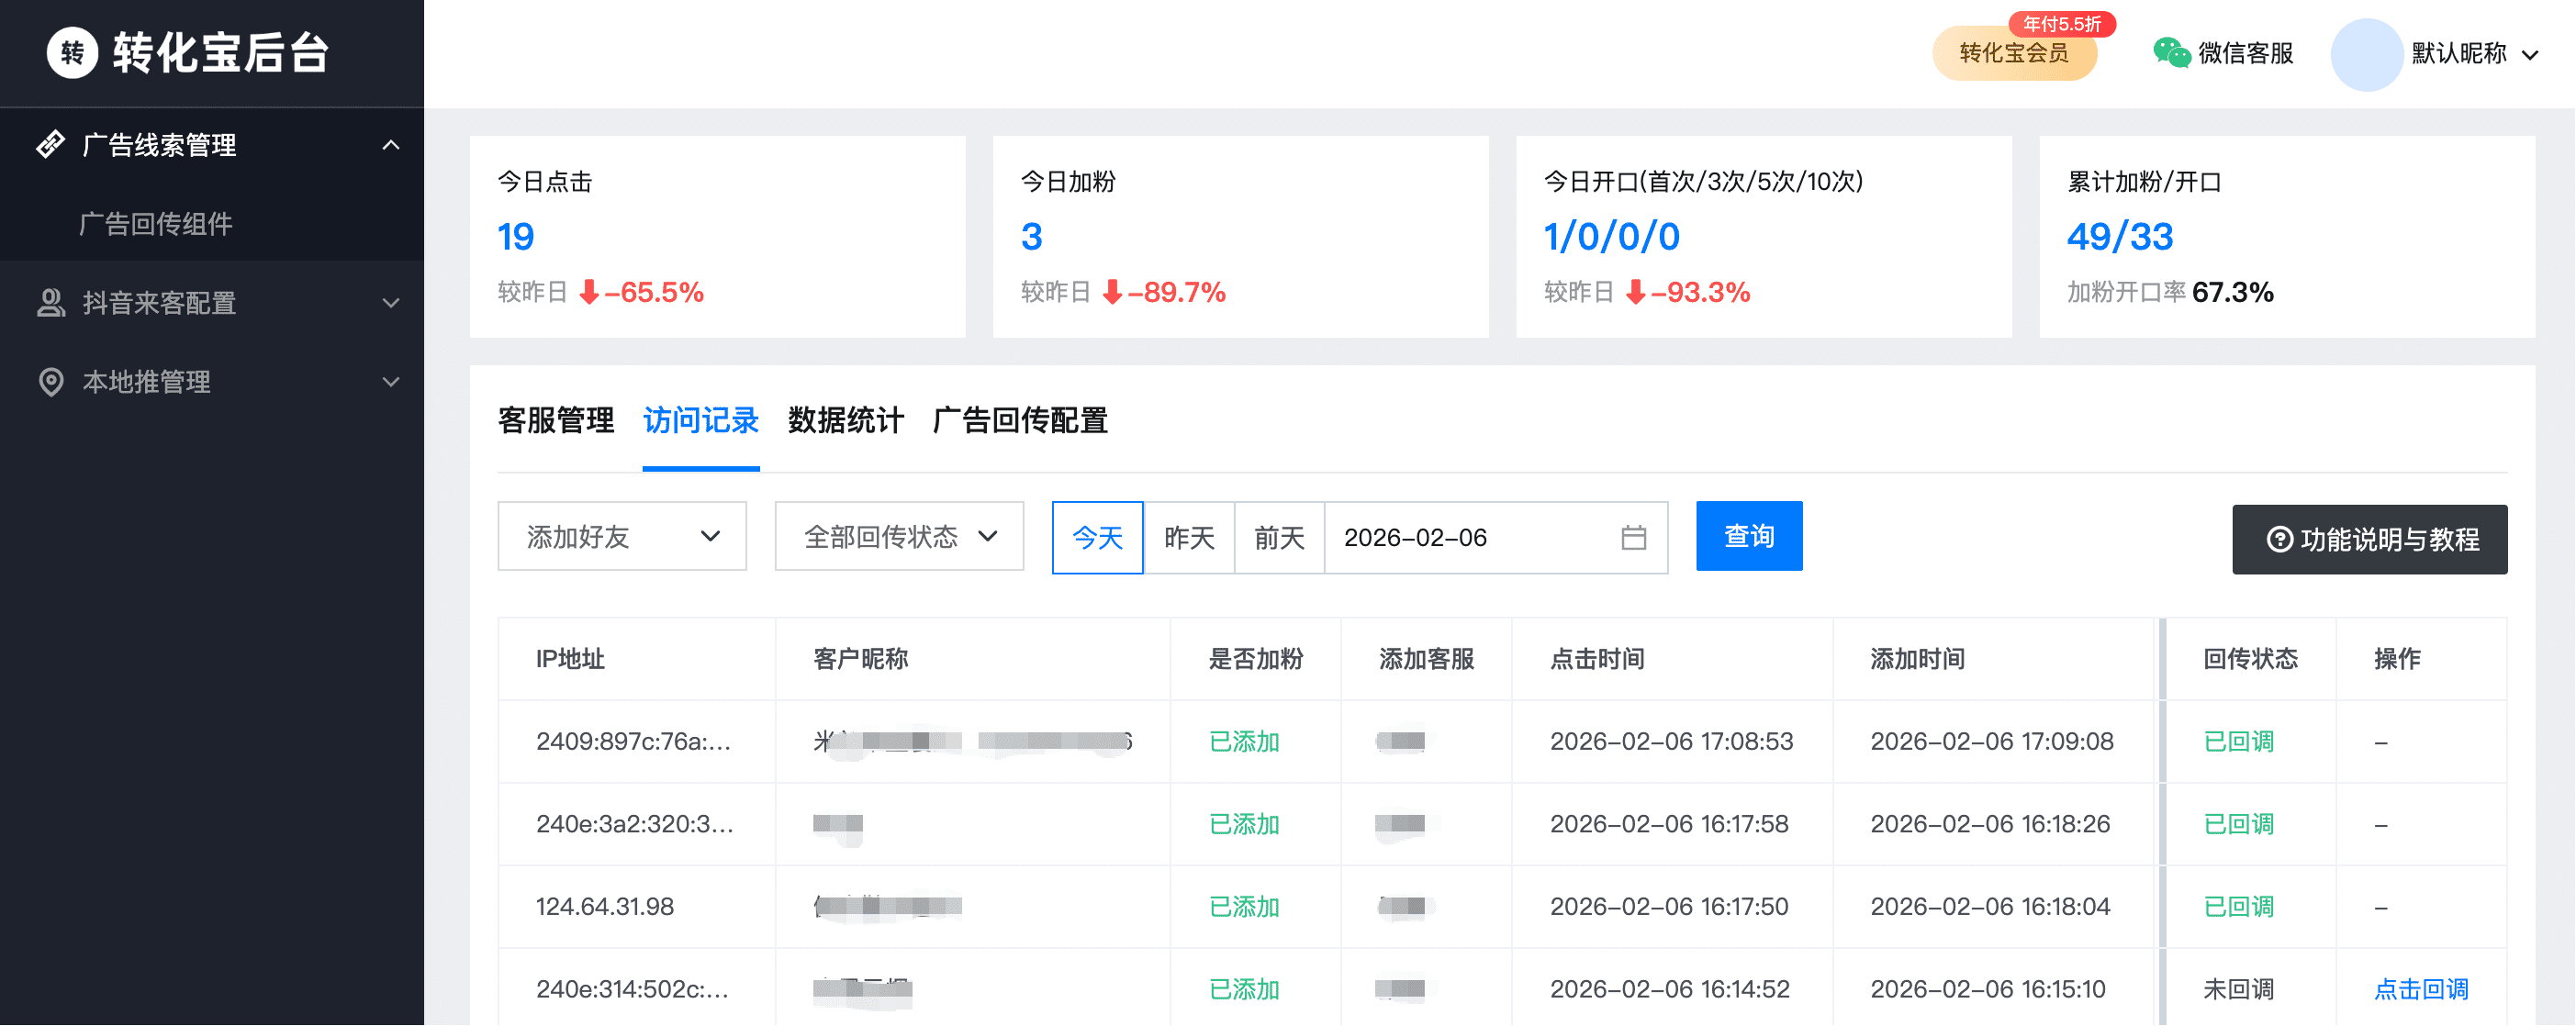This screenshot has width=2576, height=1026.
Task: Open the 添加好友 dropdown
Action: (x=621, y=537)
